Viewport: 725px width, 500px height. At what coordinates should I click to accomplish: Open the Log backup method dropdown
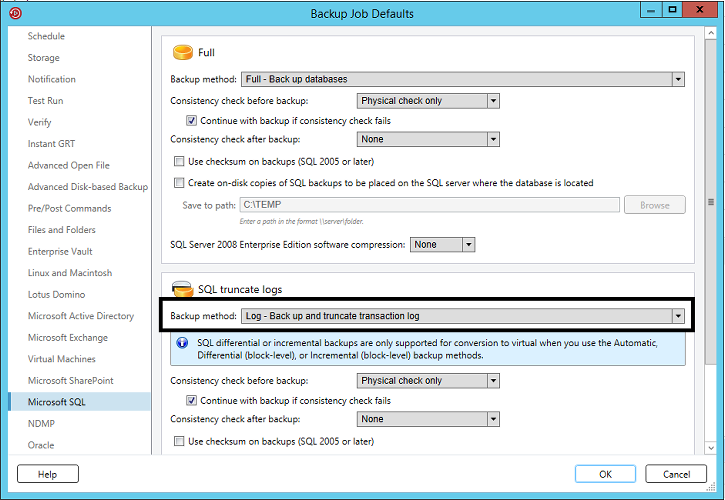[463, 316]
